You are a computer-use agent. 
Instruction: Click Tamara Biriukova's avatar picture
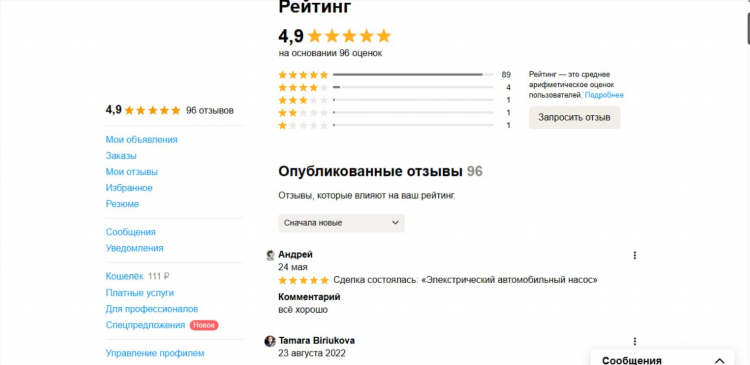tap(270, 341)
